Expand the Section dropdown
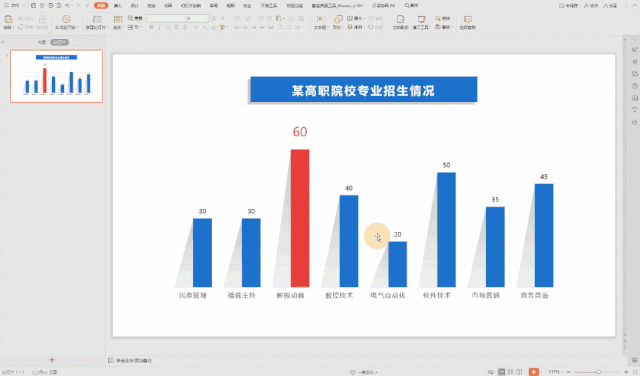 (135, 27)
